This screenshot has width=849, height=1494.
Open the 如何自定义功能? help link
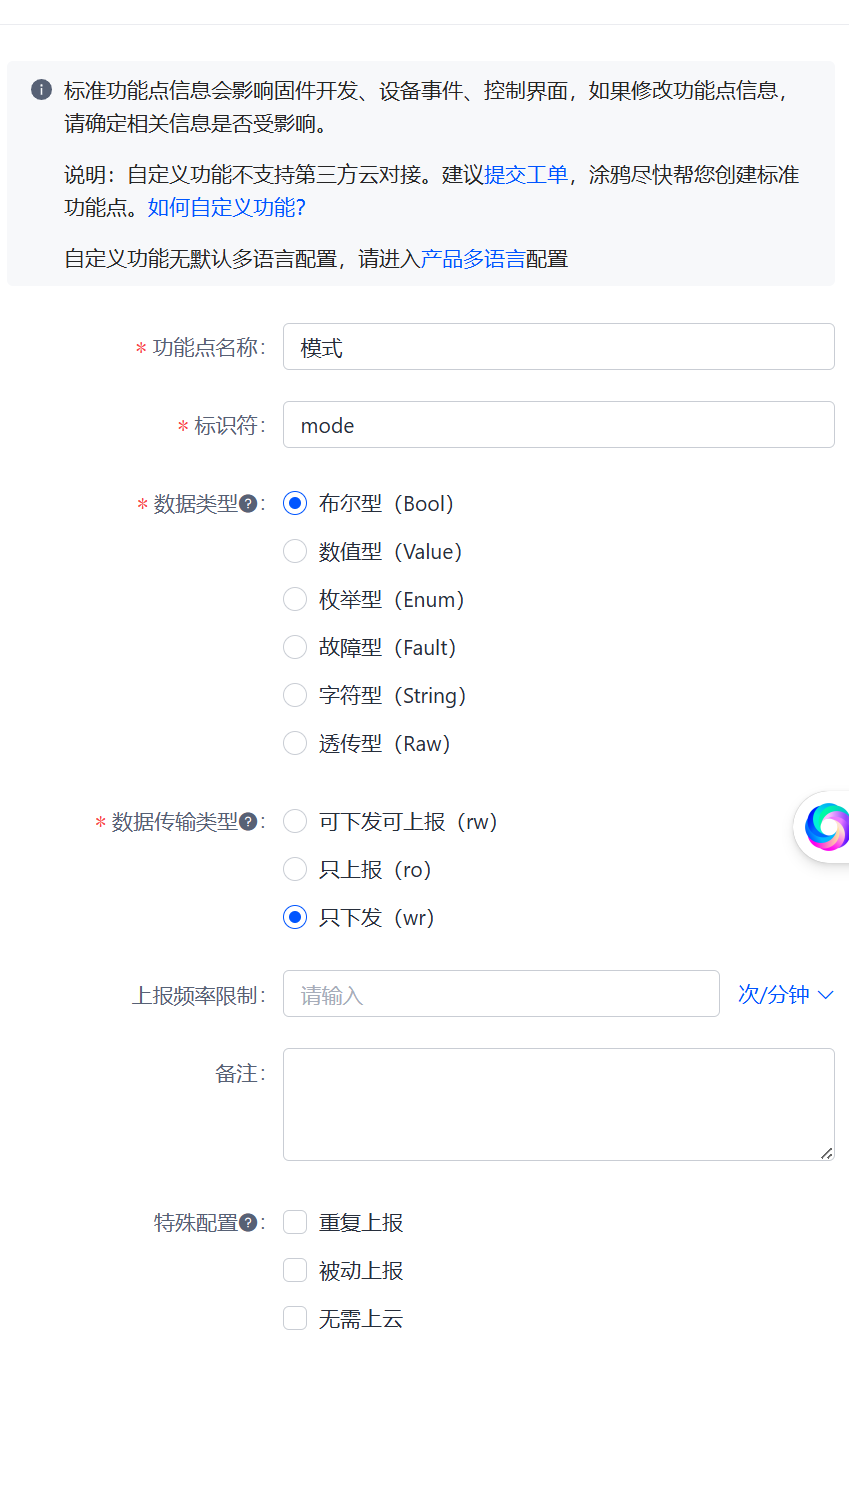pos(227,208)
